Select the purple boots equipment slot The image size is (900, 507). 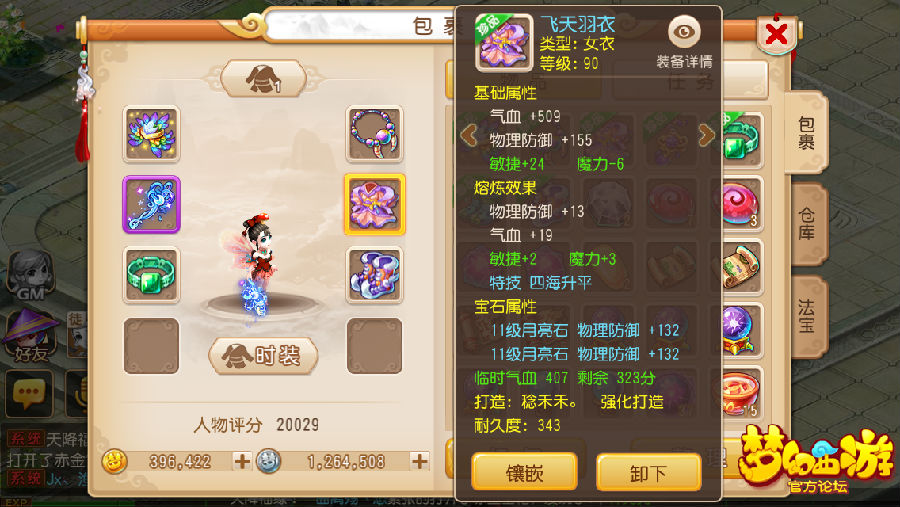pyautogui.click(x=374, y=275)
